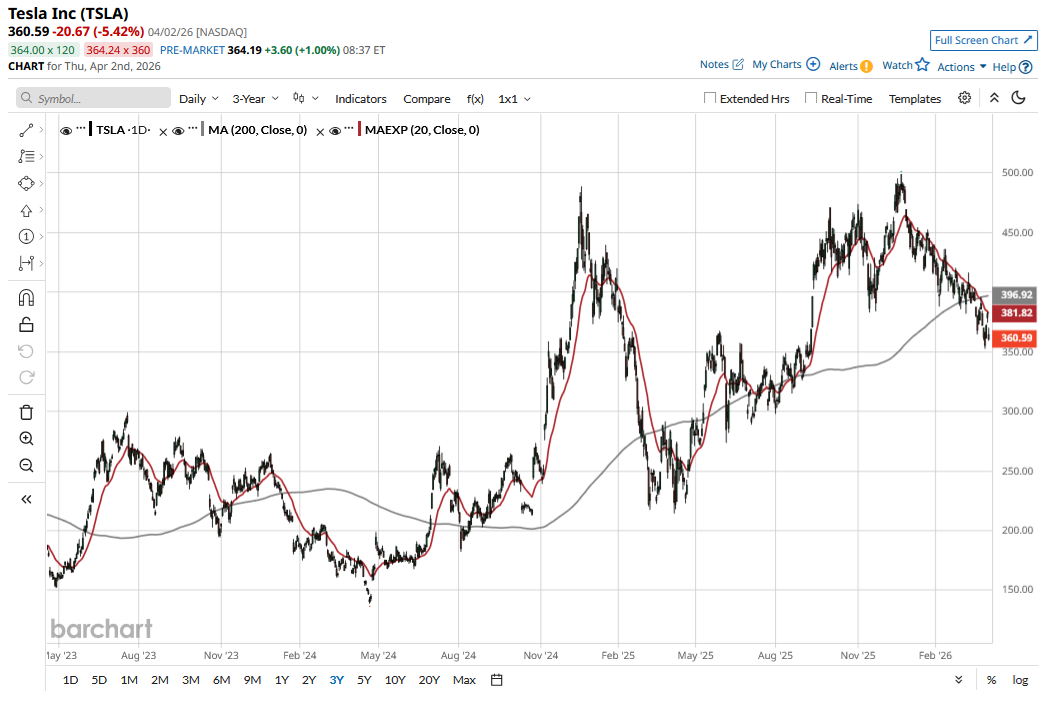Add to My Charts plus icon
Screen dimensions: 1050x705
coord(813,64)
